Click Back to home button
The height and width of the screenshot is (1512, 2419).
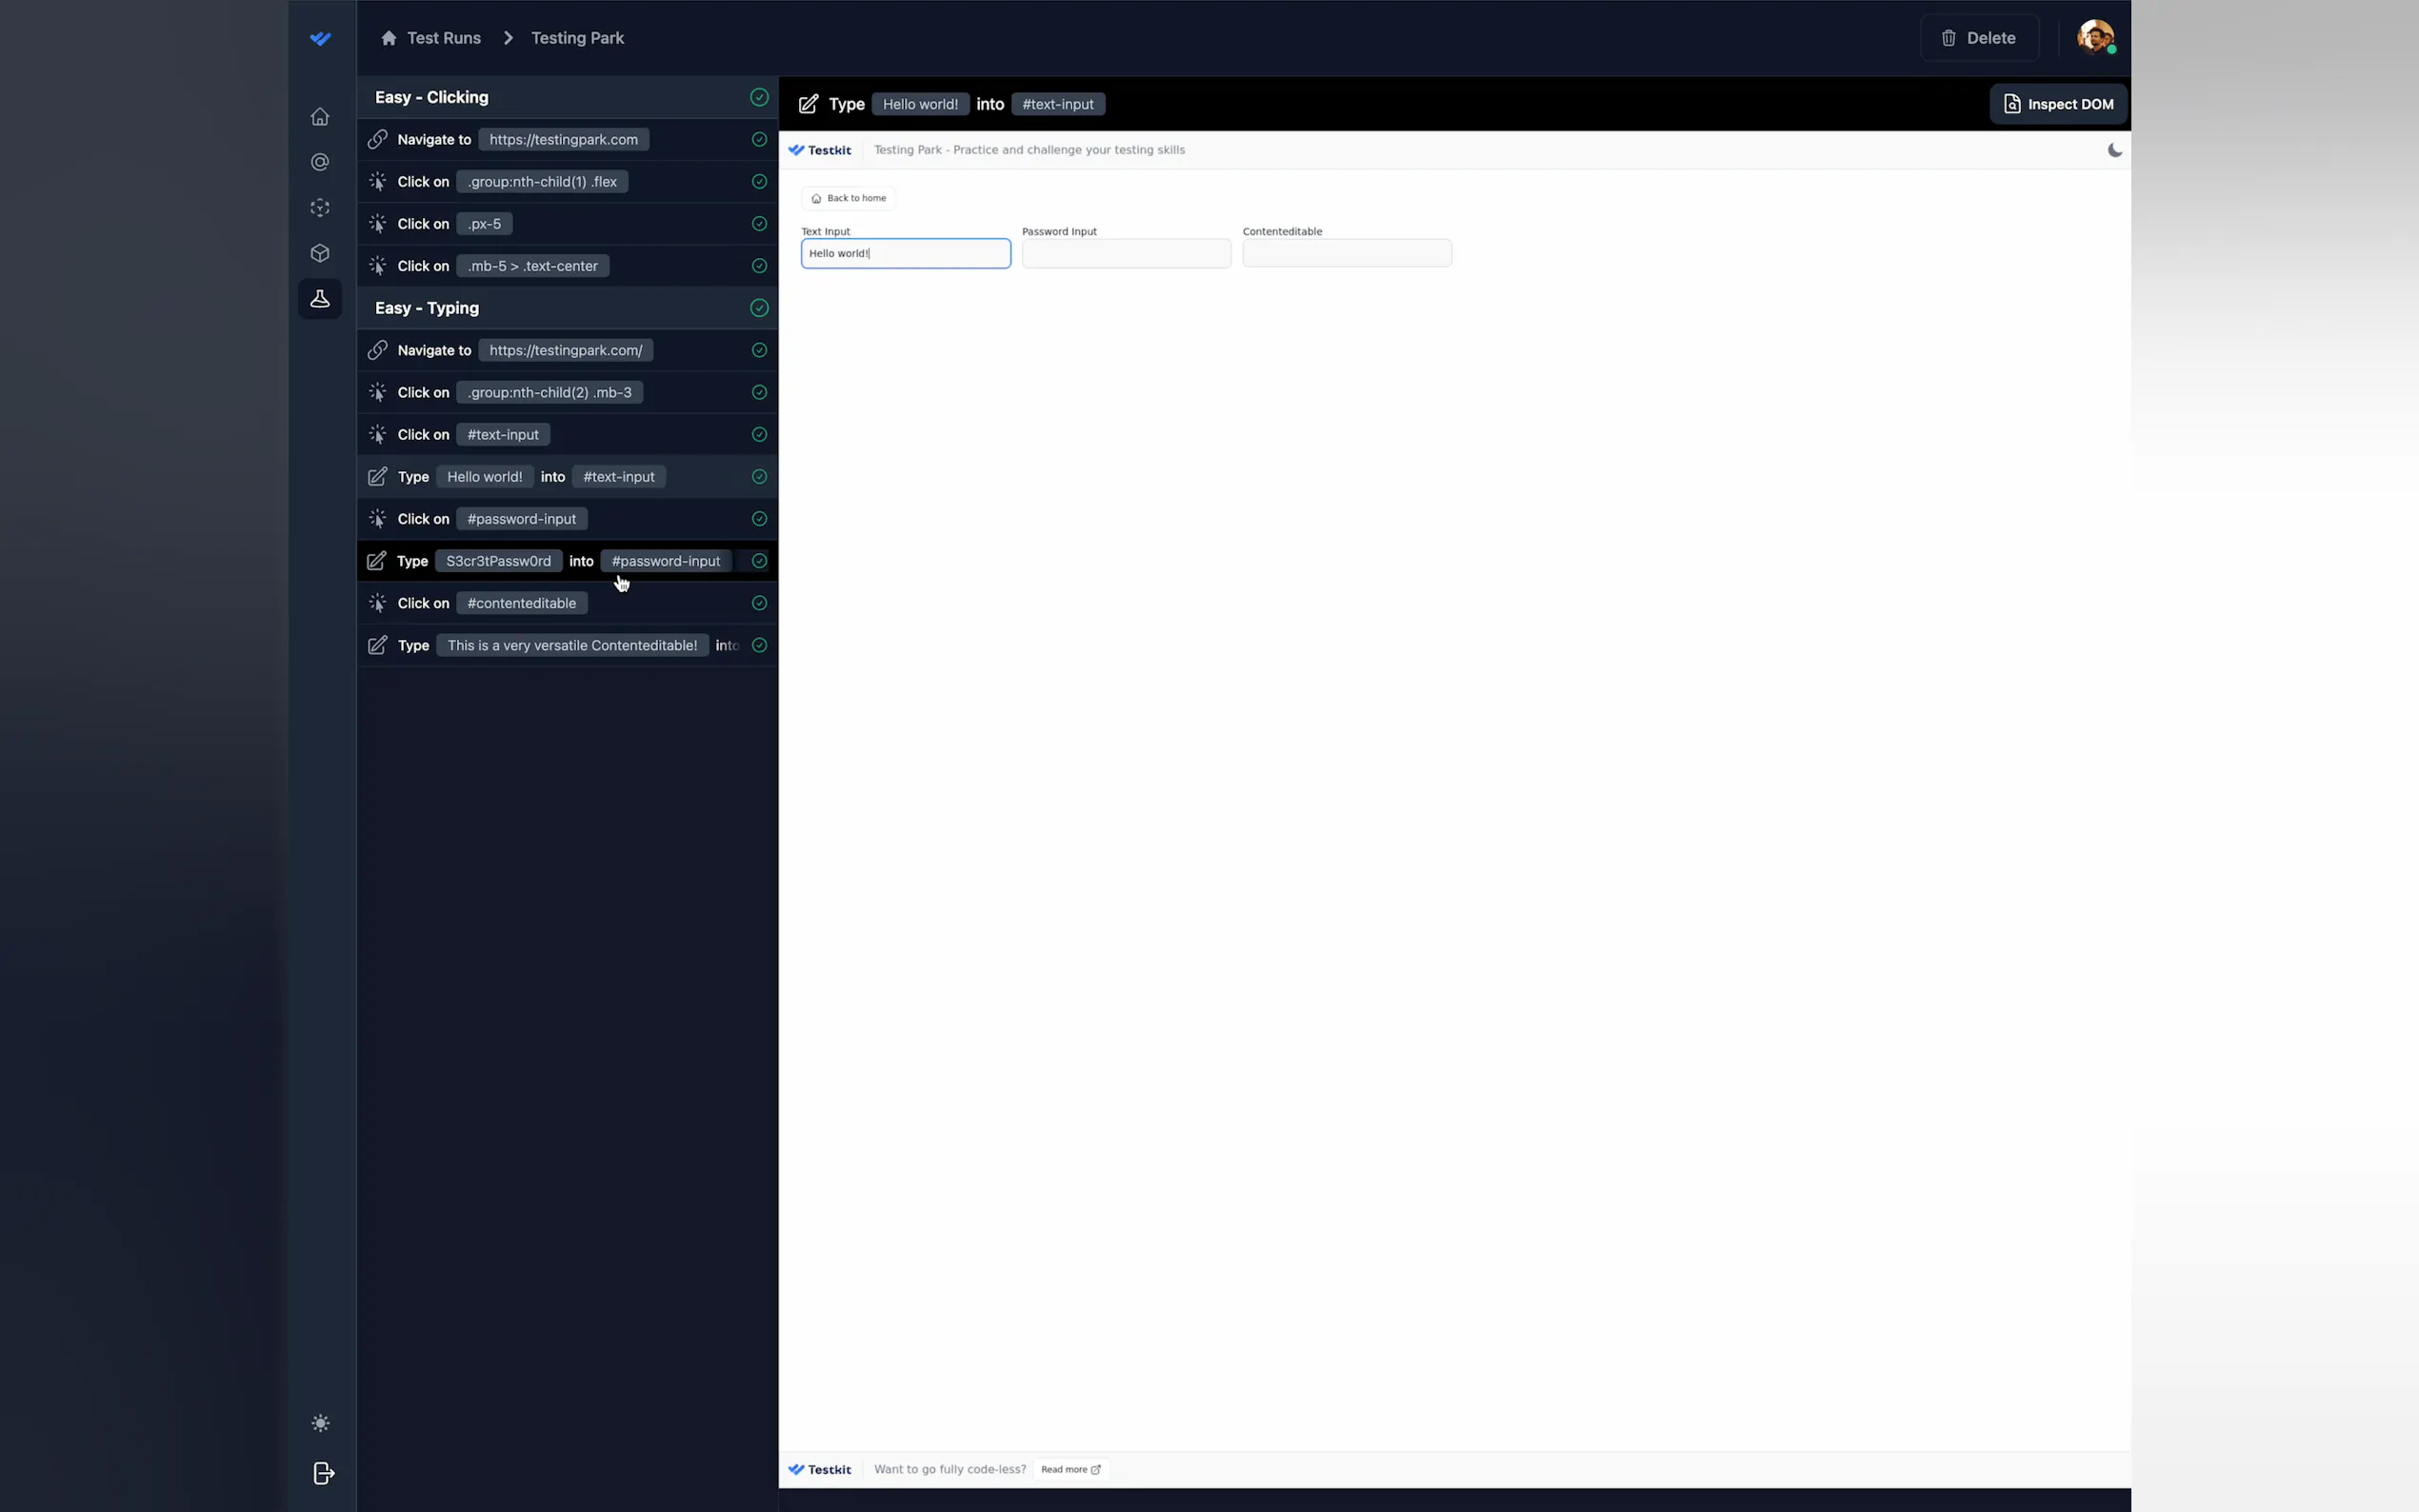click(848, 198)
